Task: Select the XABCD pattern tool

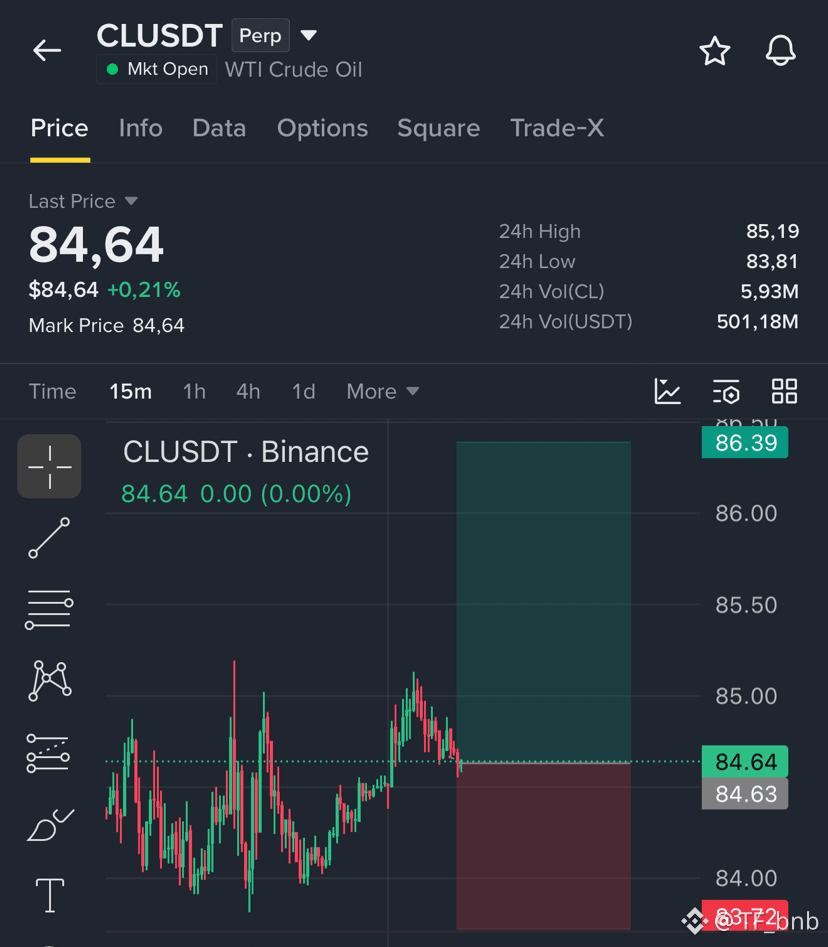Action: (50, 681)
